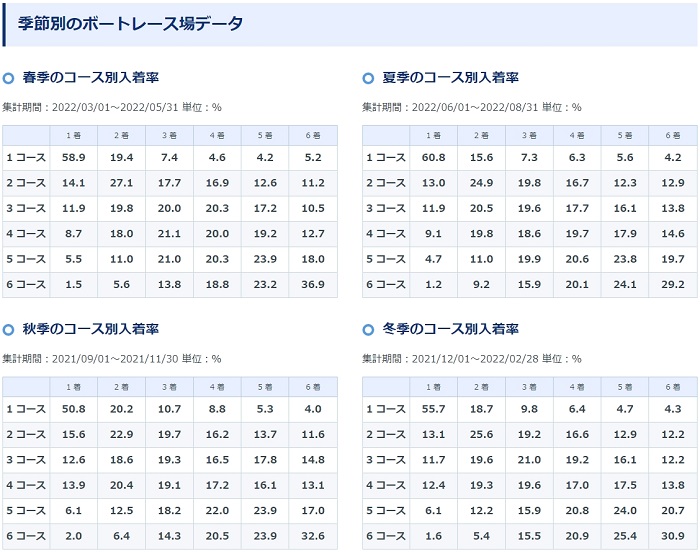This screenshot has height=552, width=700.
Task: Click the 1着 column header in spring table
Action: coord(73,135)
